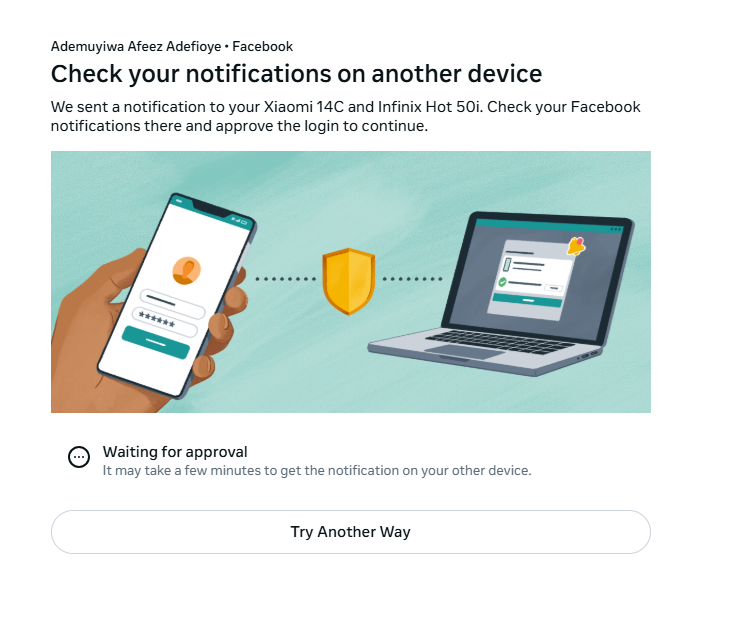Click the "Check your notifications on another device" heading
This screenshot has height=620, width=743.
coord(296,74)
